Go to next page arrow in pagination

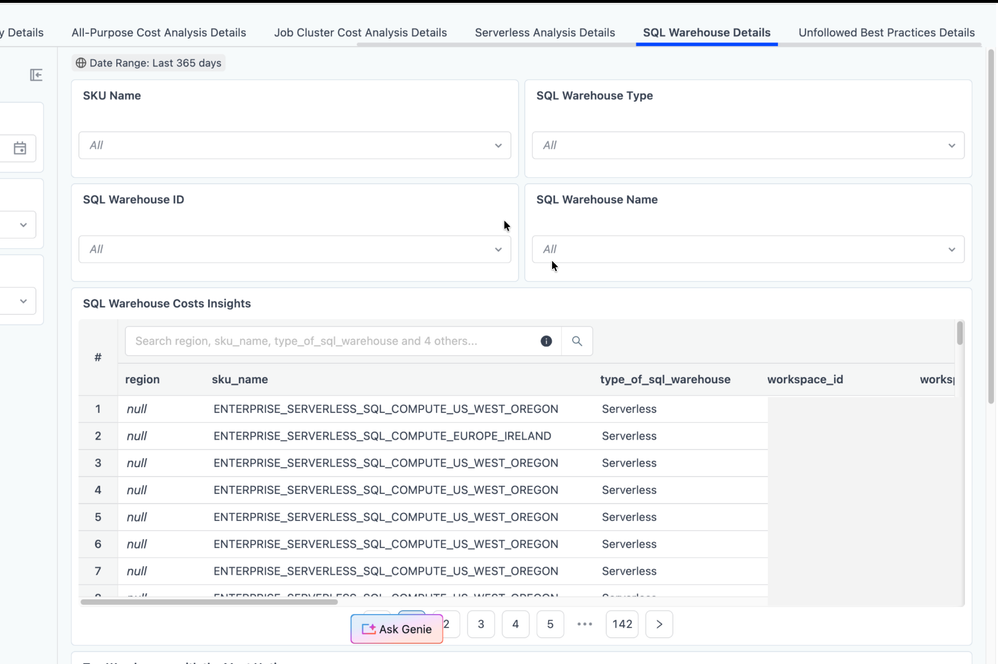[659, 624]
